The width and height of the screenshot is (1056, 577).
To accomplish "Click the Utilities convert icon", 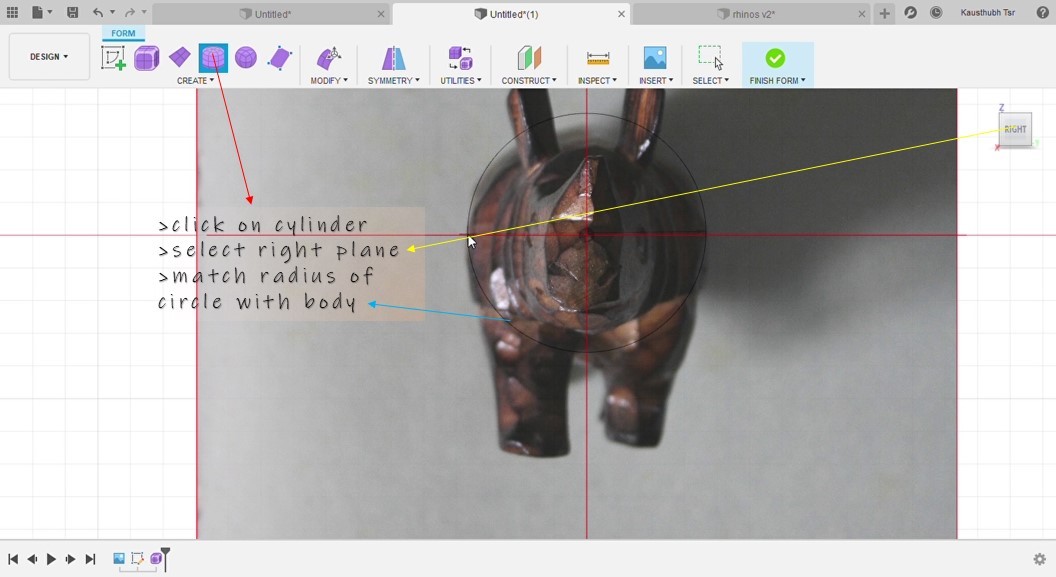I will [461, 58].
